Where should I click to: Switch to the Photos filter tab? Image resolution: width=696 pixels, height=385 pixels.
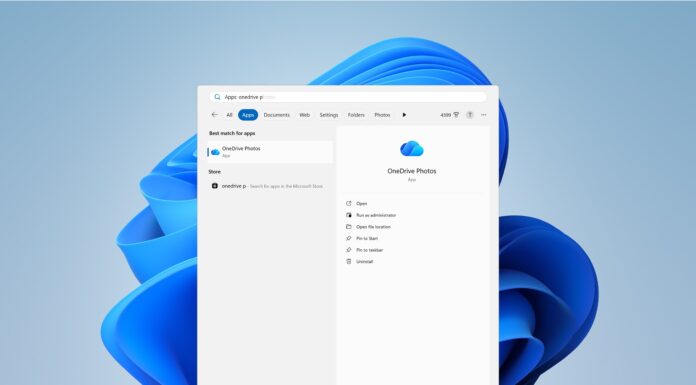tap(382, 115)
